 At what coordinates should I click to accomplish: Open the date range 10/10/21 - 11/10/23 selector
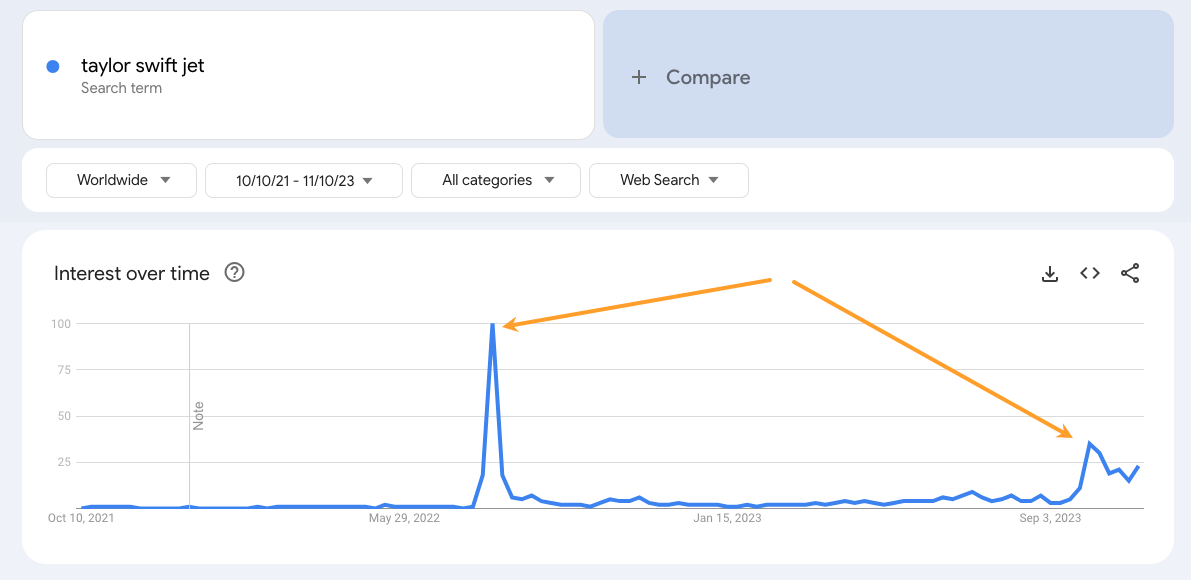pos(303,180)
